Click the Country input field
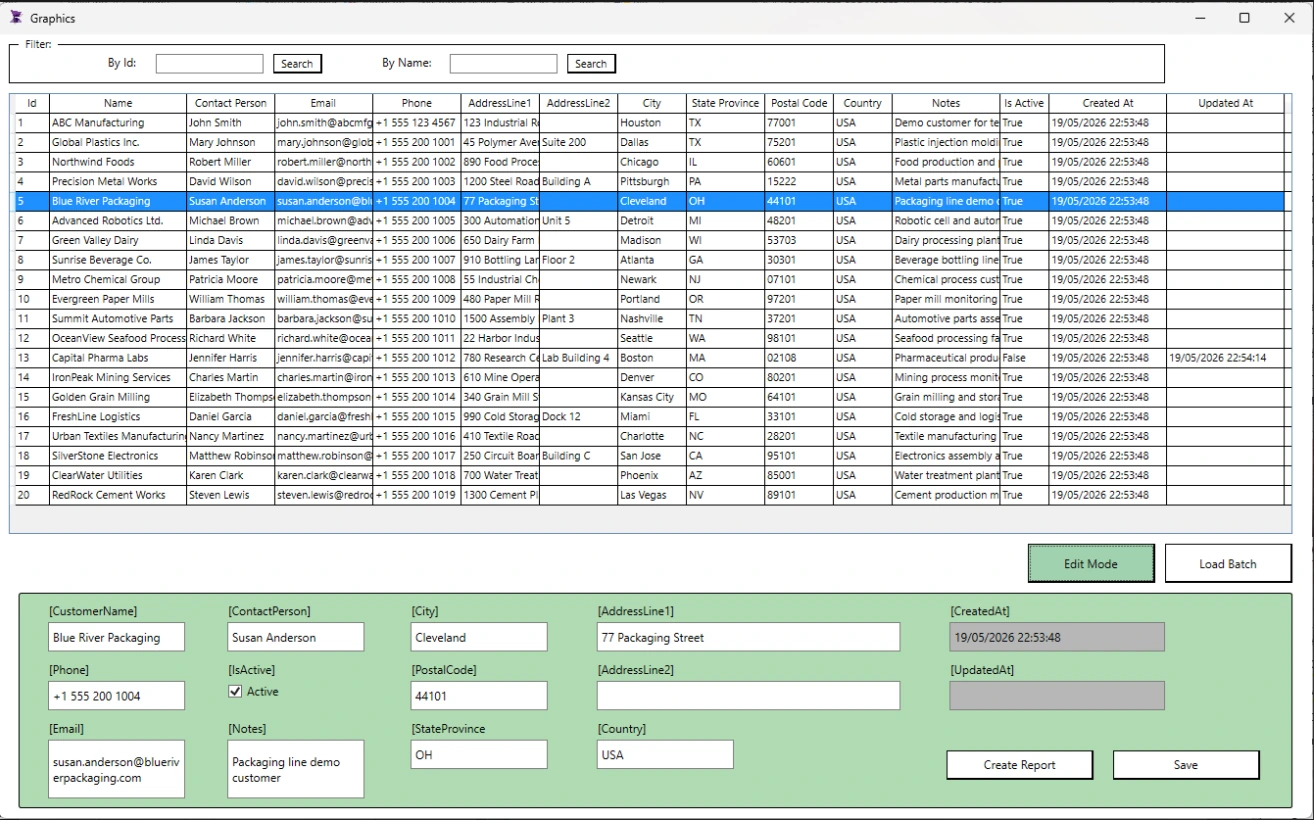Image resolution: width=1314 pixels, height=820 pixels. click(665, 755)
